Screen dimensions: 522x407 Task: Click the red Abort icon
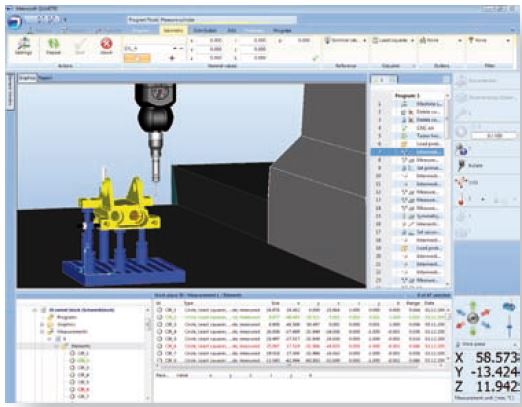point(106,46)
